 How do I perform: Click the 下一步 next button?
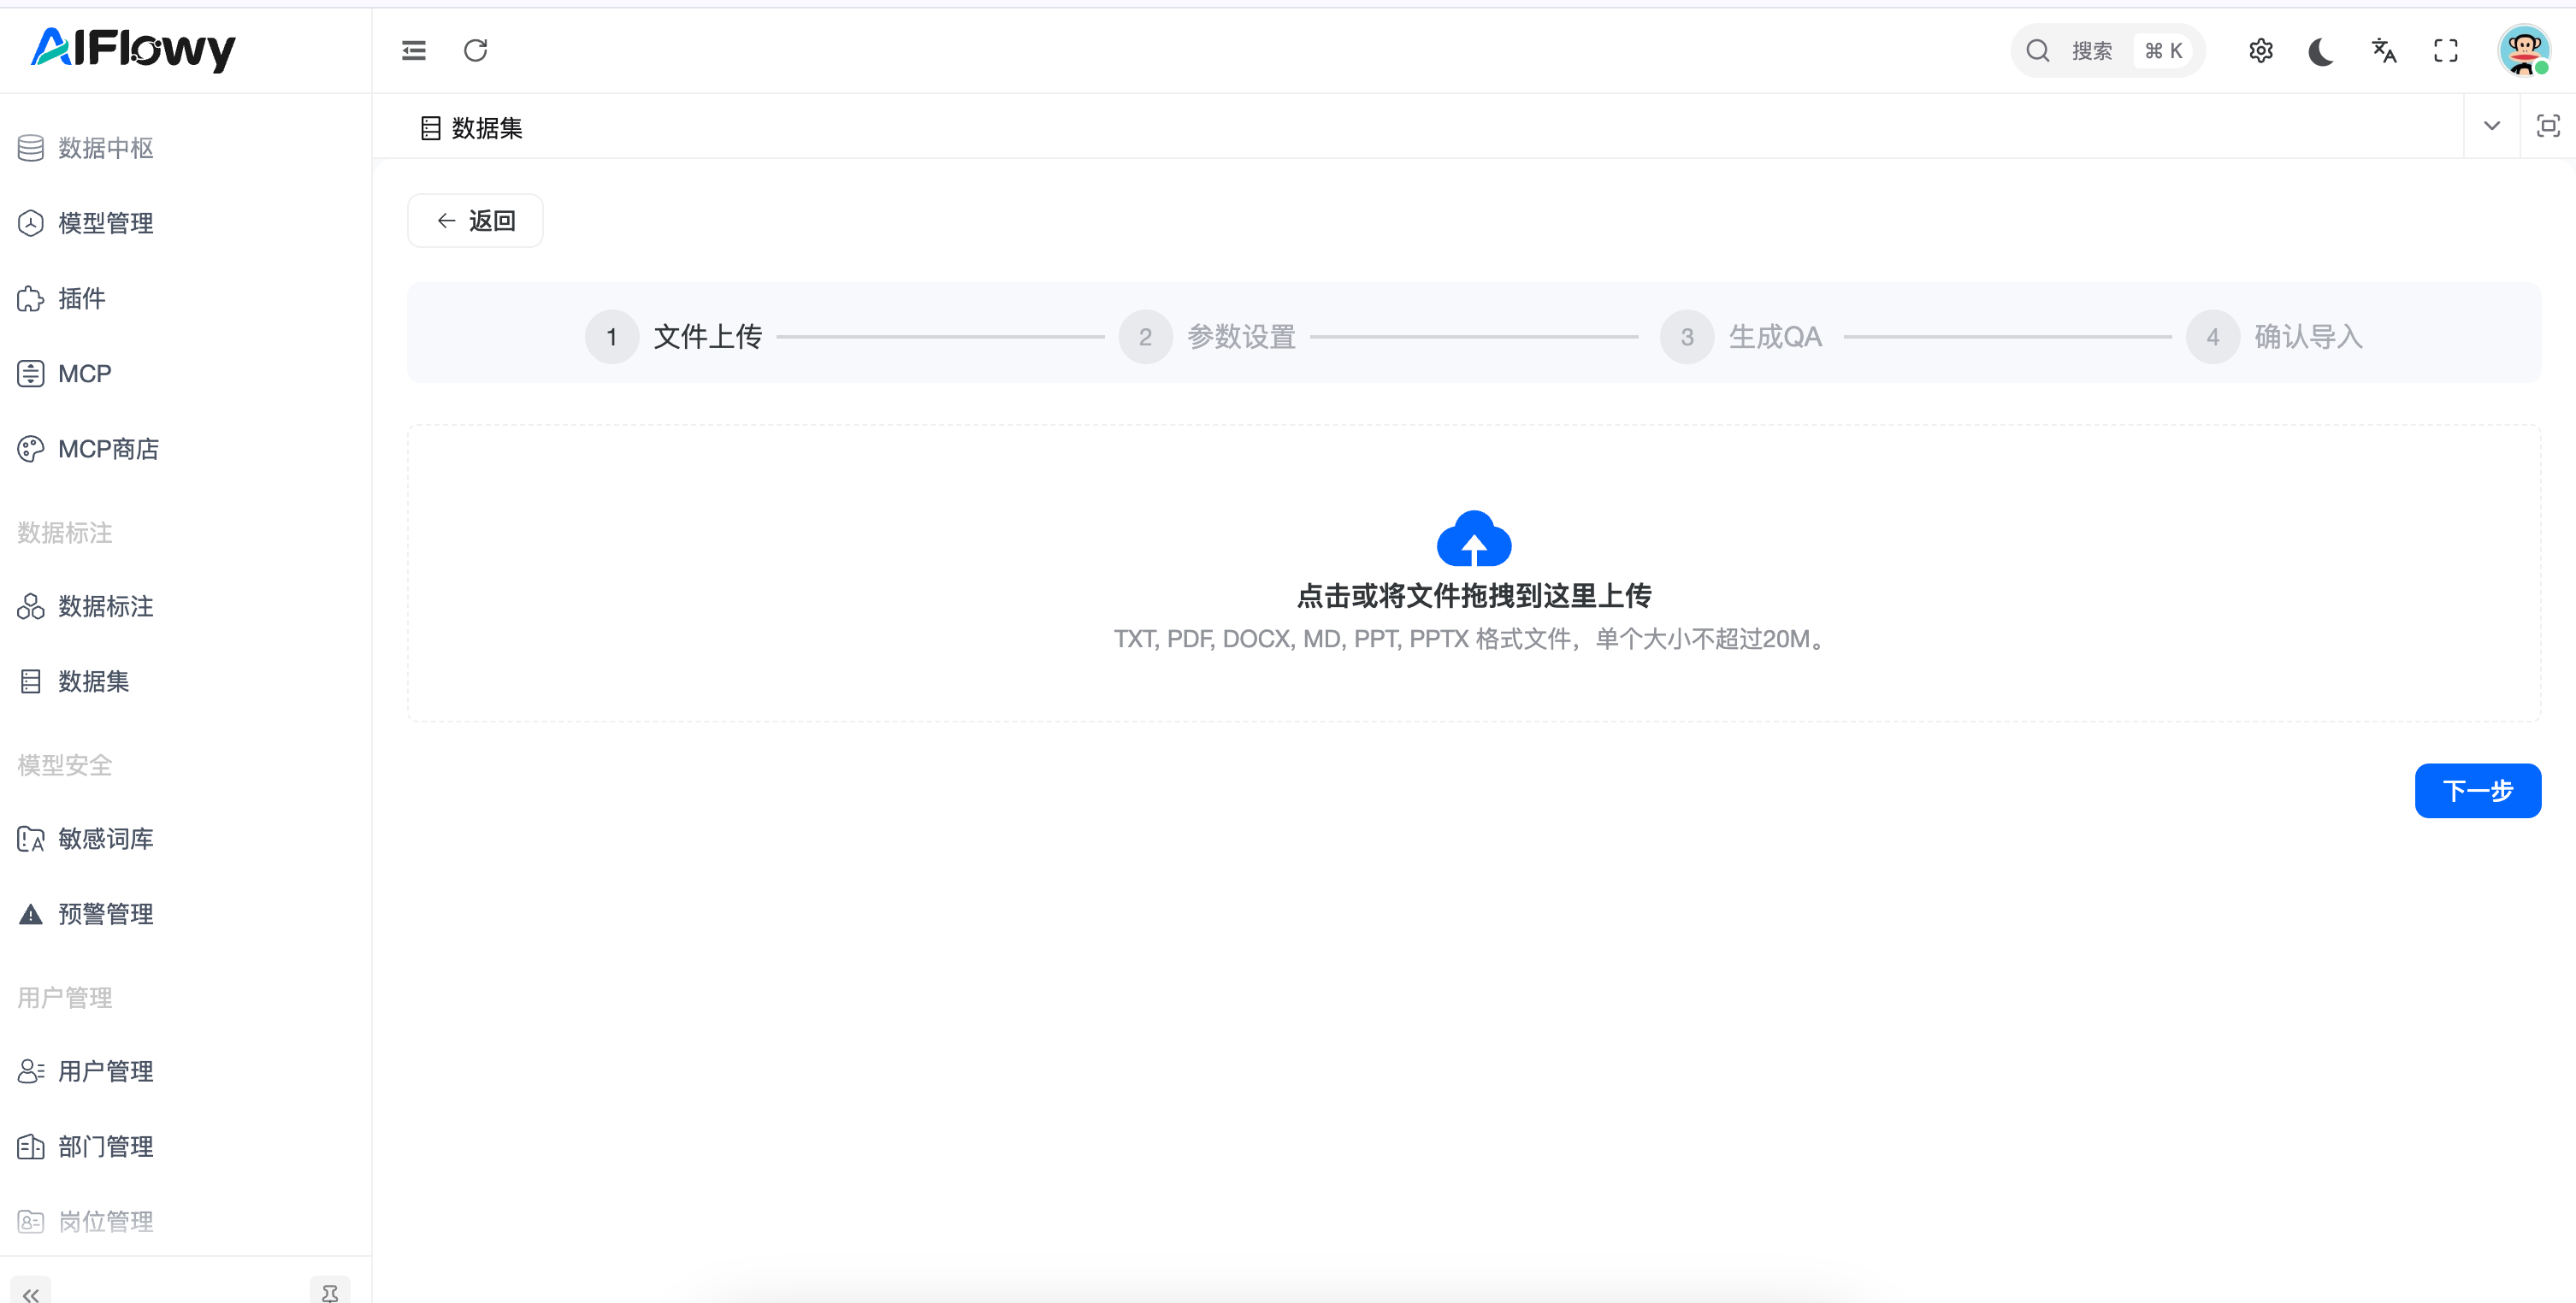(x=2477, y=791)
